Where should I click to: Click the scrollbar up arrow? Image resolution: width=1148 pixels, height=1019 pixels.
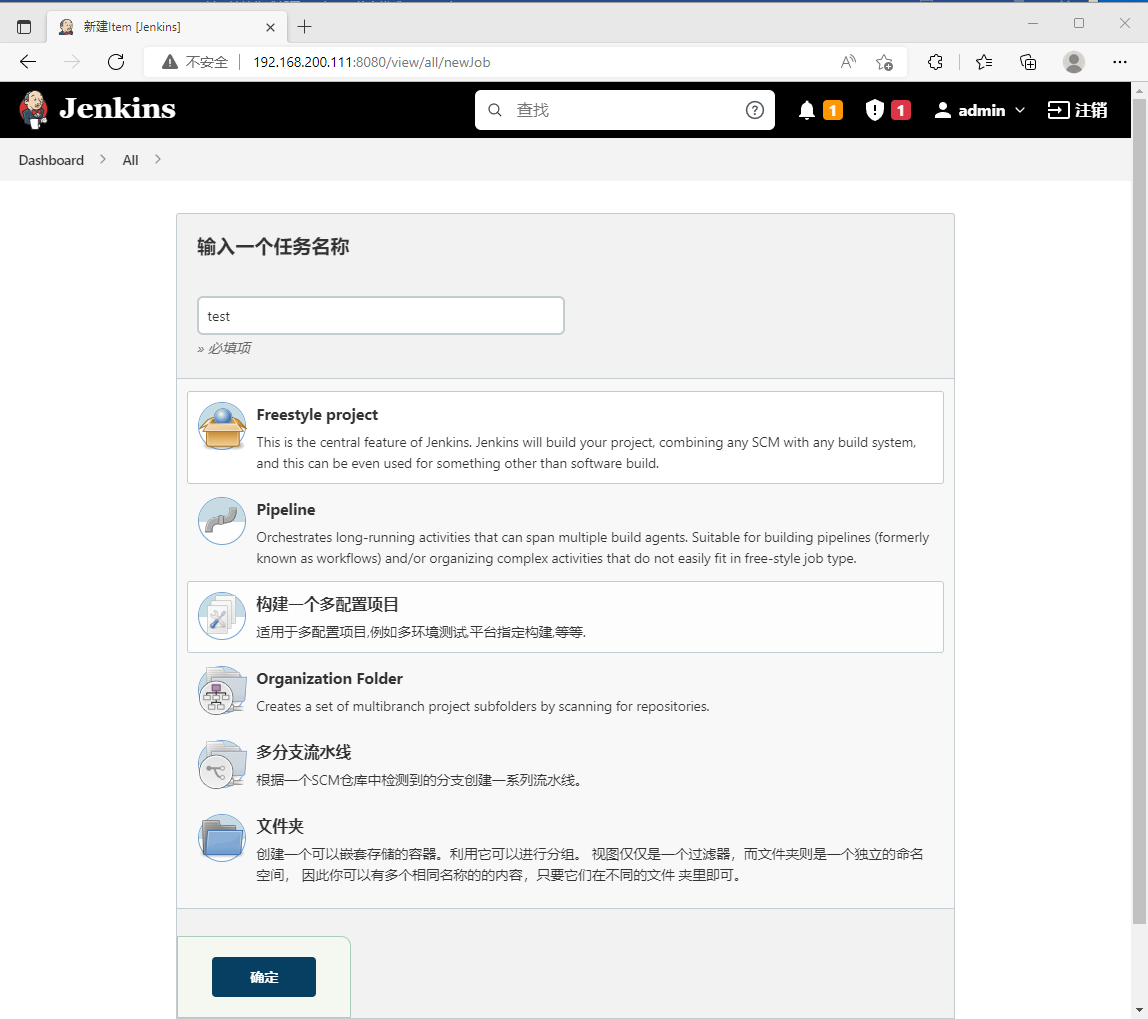tap(1139, 90)
